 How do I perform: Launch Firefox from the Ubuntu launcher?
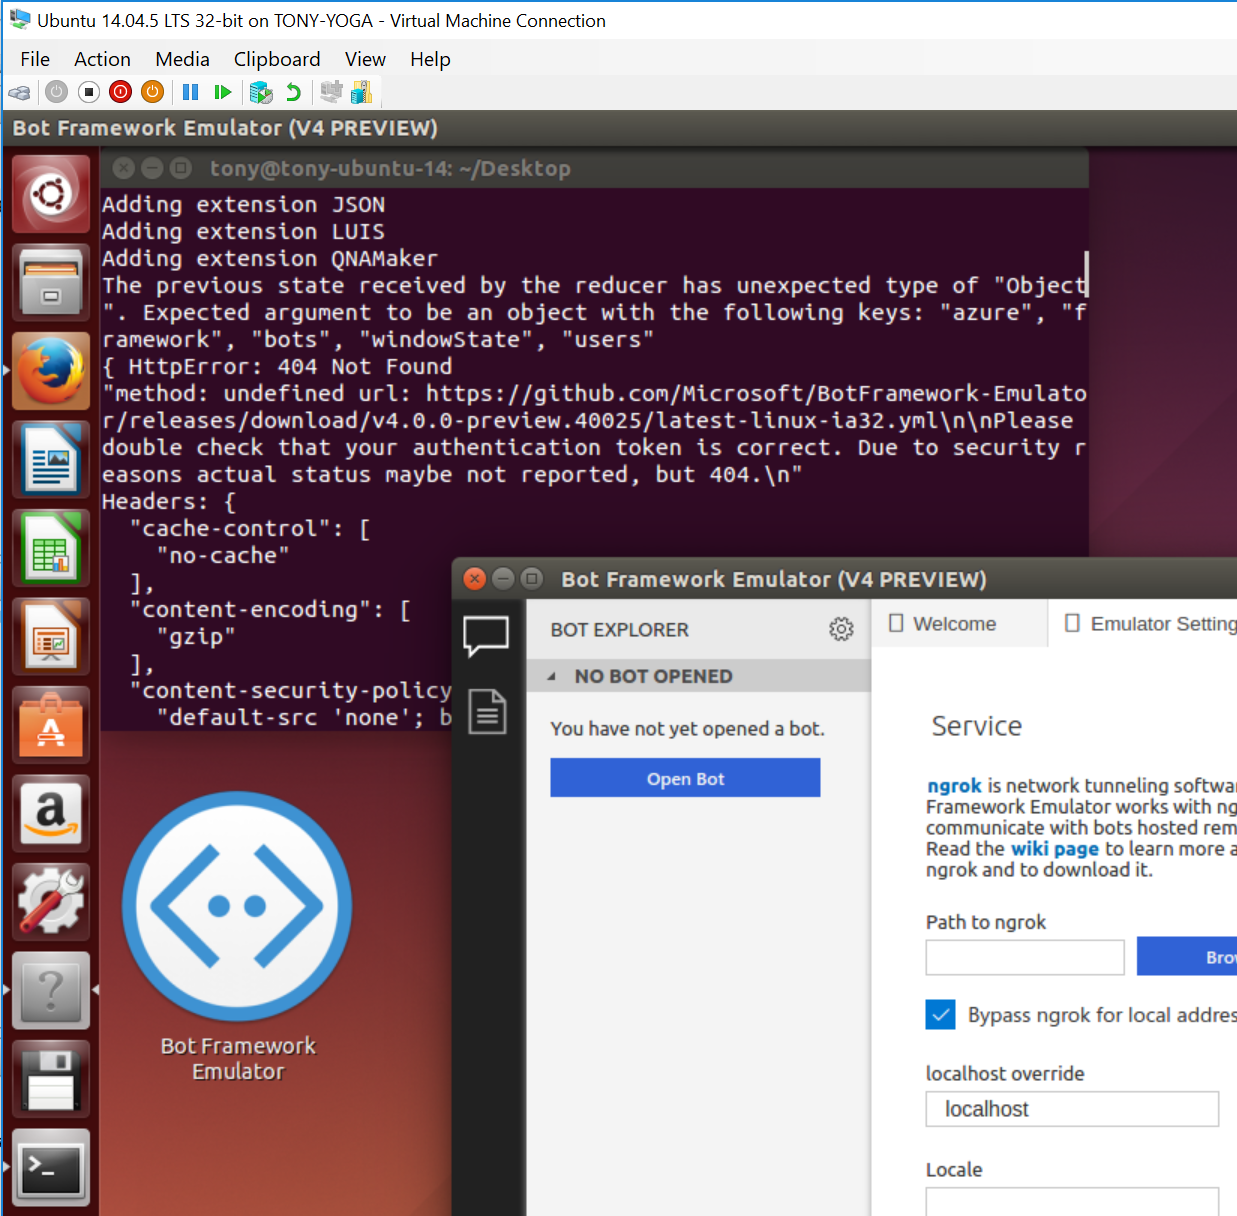[x=50, y=371]
